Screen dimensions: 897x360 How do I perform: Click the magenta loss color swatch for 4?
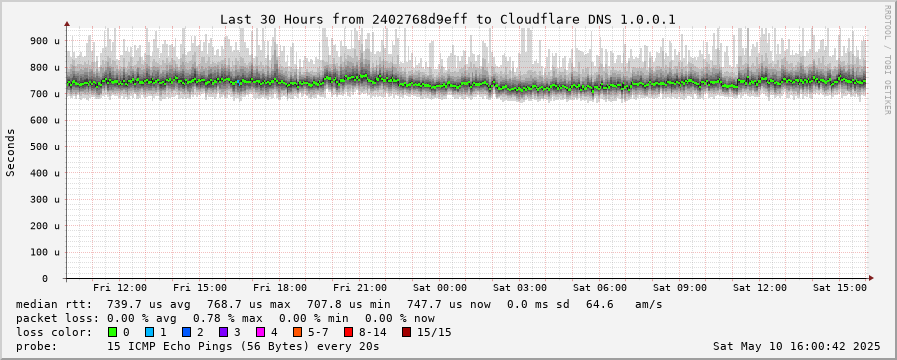(x=260, y=332)
